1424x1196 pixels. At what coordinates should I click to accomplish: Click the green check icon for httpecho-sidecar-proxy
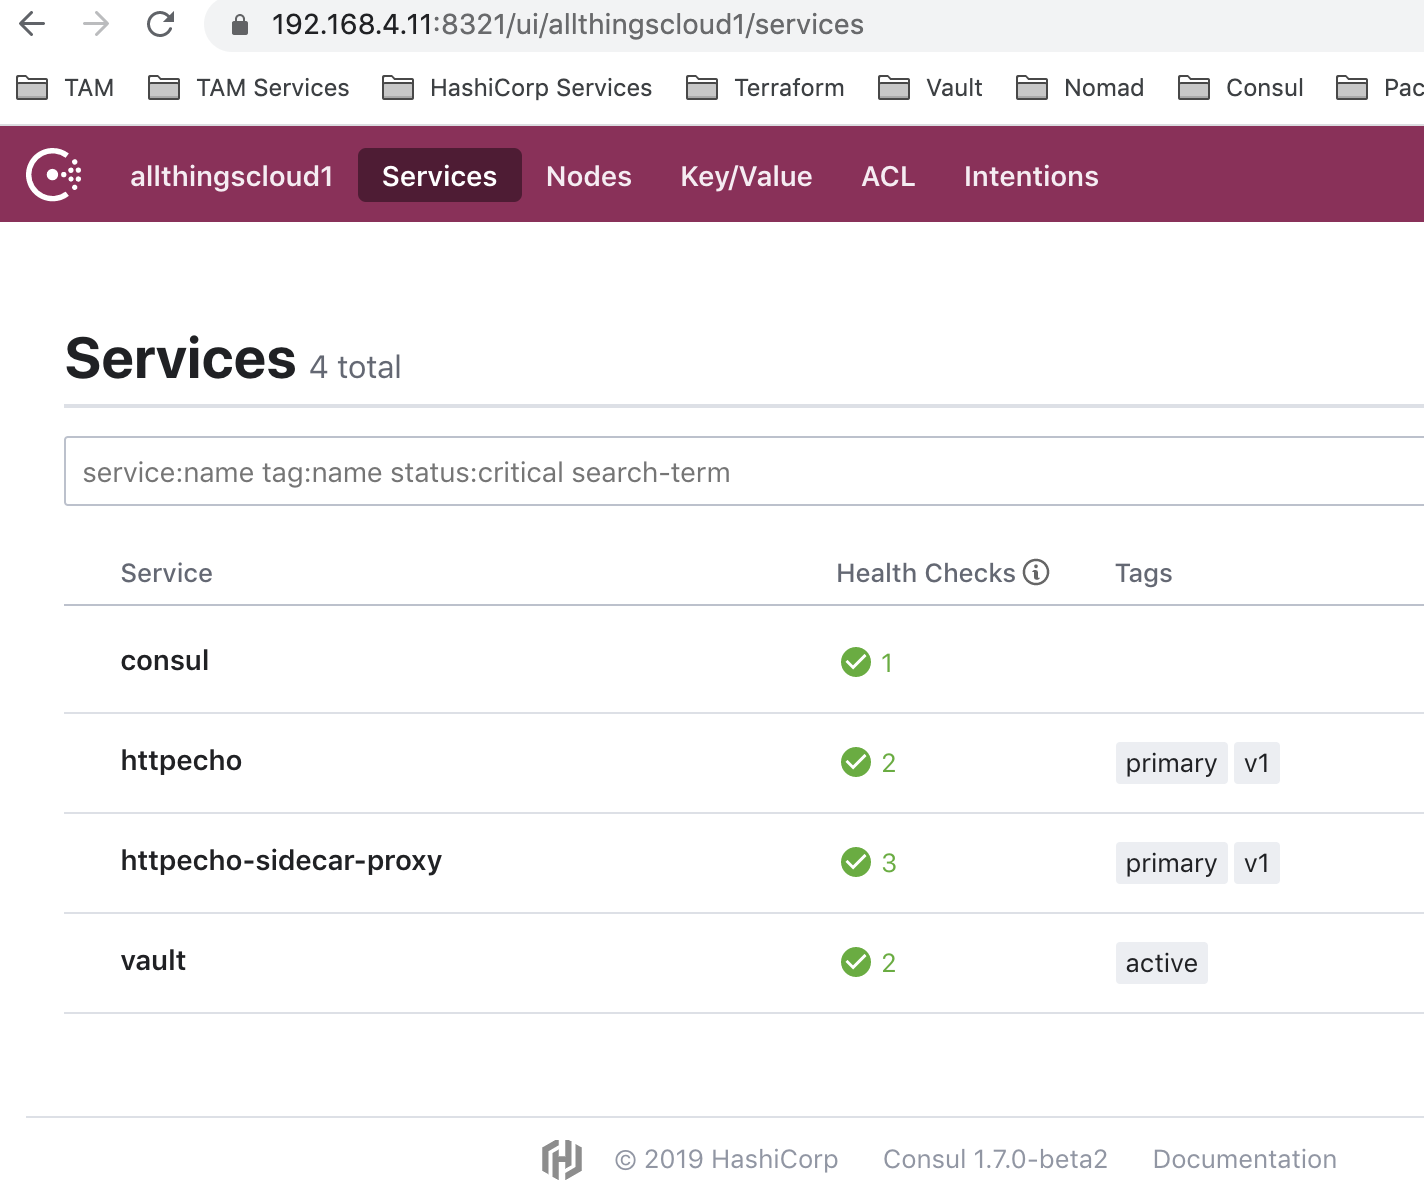click(856, 862)
